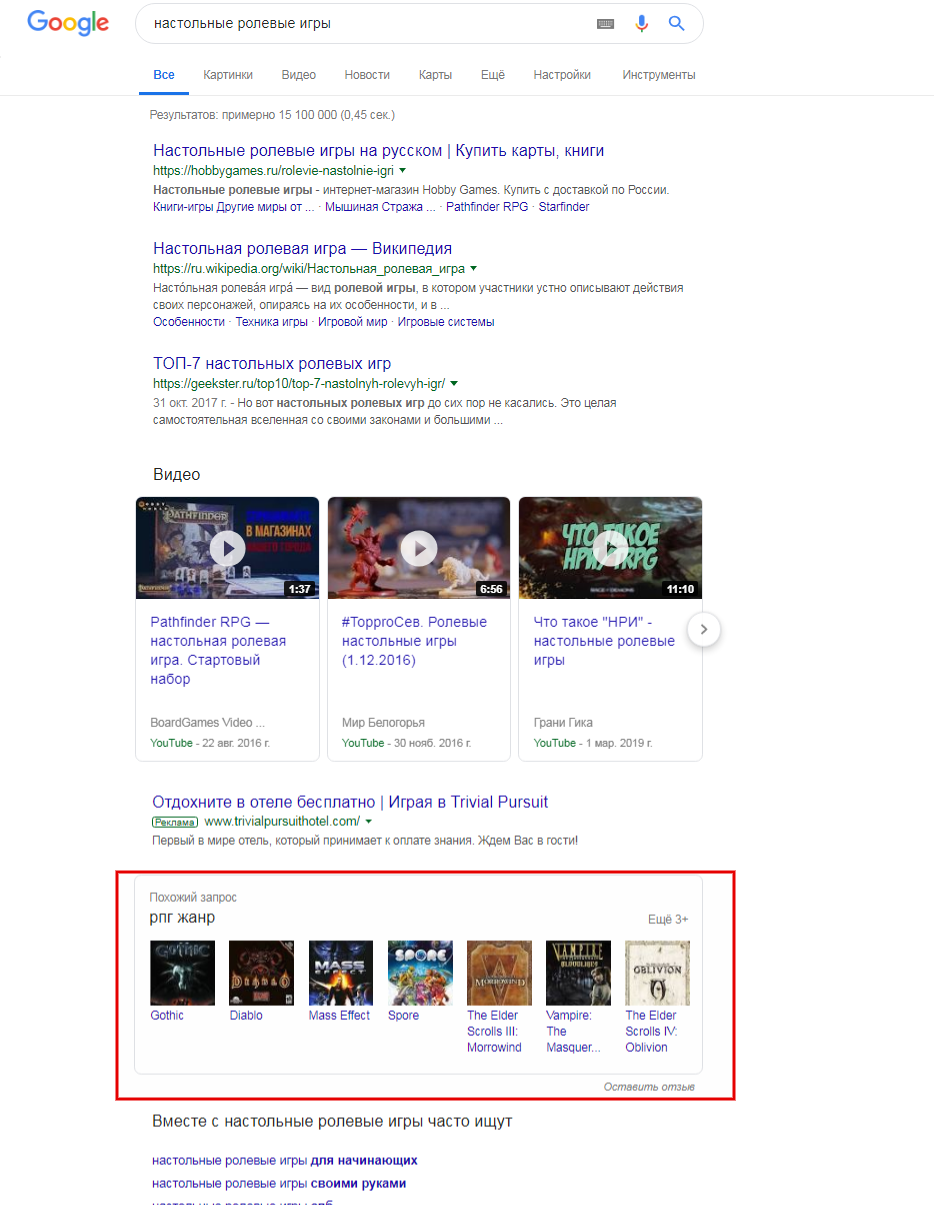
Task: Open the Gothic text link
Action: 167,1015
